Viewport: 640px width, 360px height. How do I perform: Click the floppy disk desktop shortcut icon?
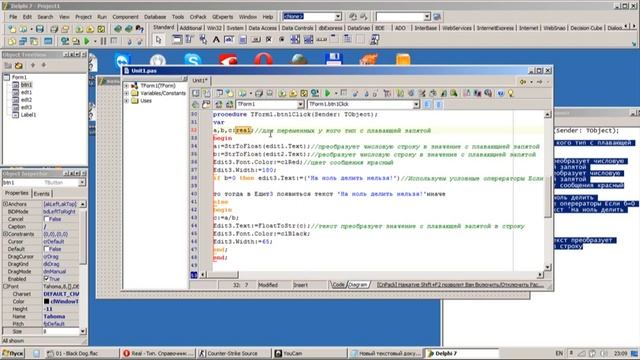tap(334, 59)
